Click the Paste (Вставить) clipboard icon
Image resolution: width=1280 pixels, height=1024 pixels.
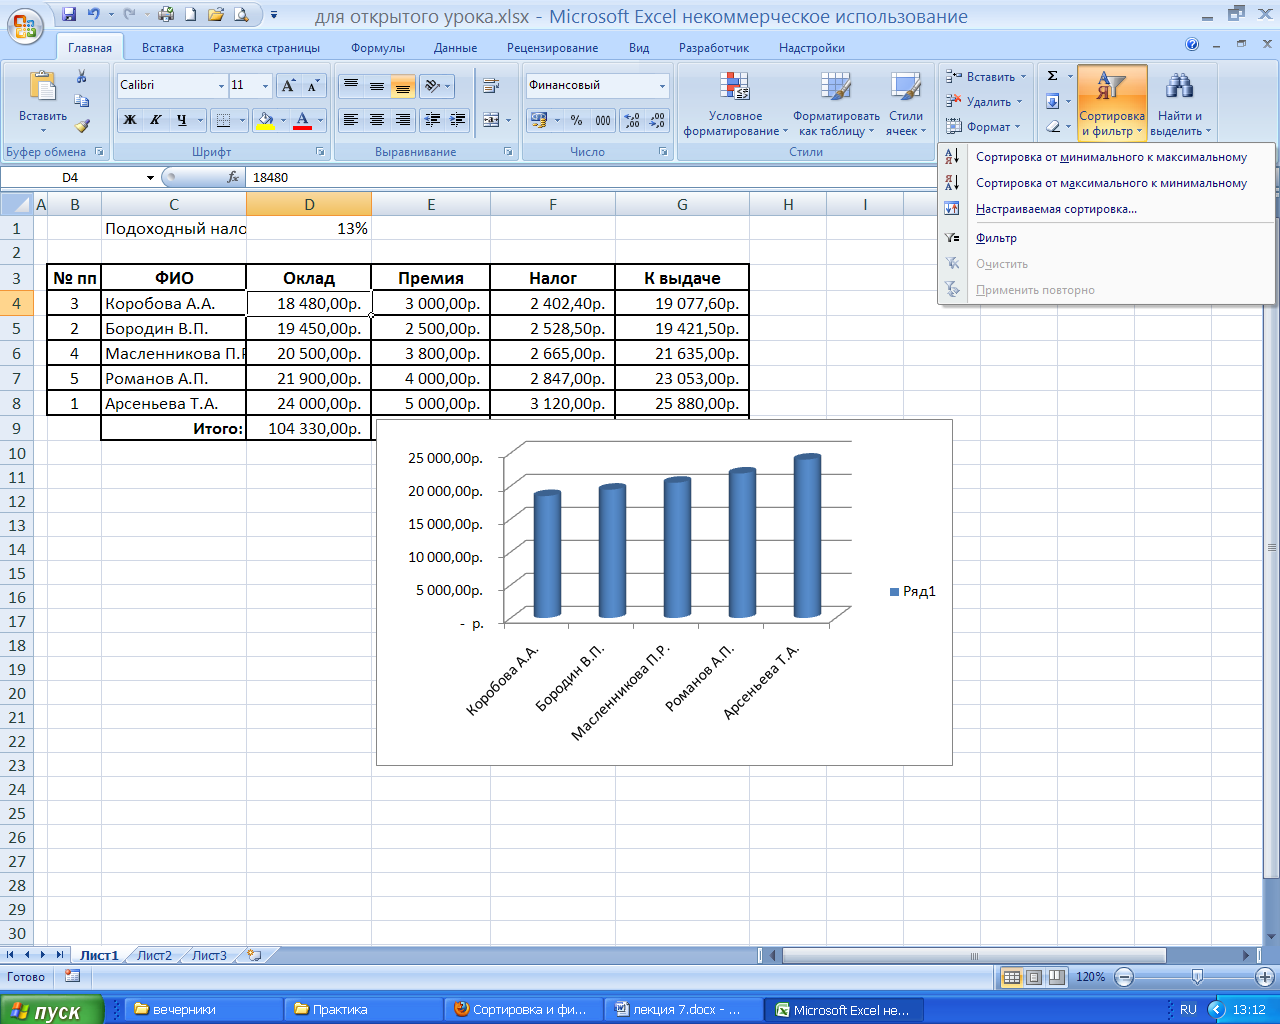click(42, 90)
